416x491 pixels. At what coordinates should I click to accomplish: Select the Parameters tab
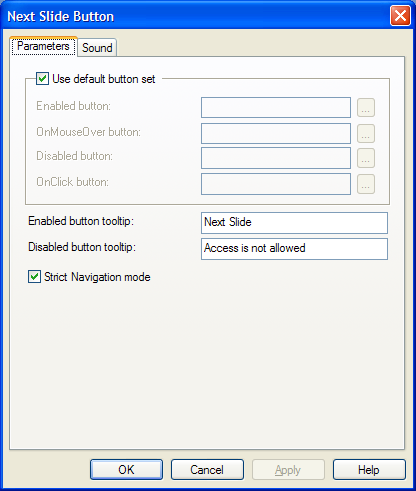click(x=43, y=46)
